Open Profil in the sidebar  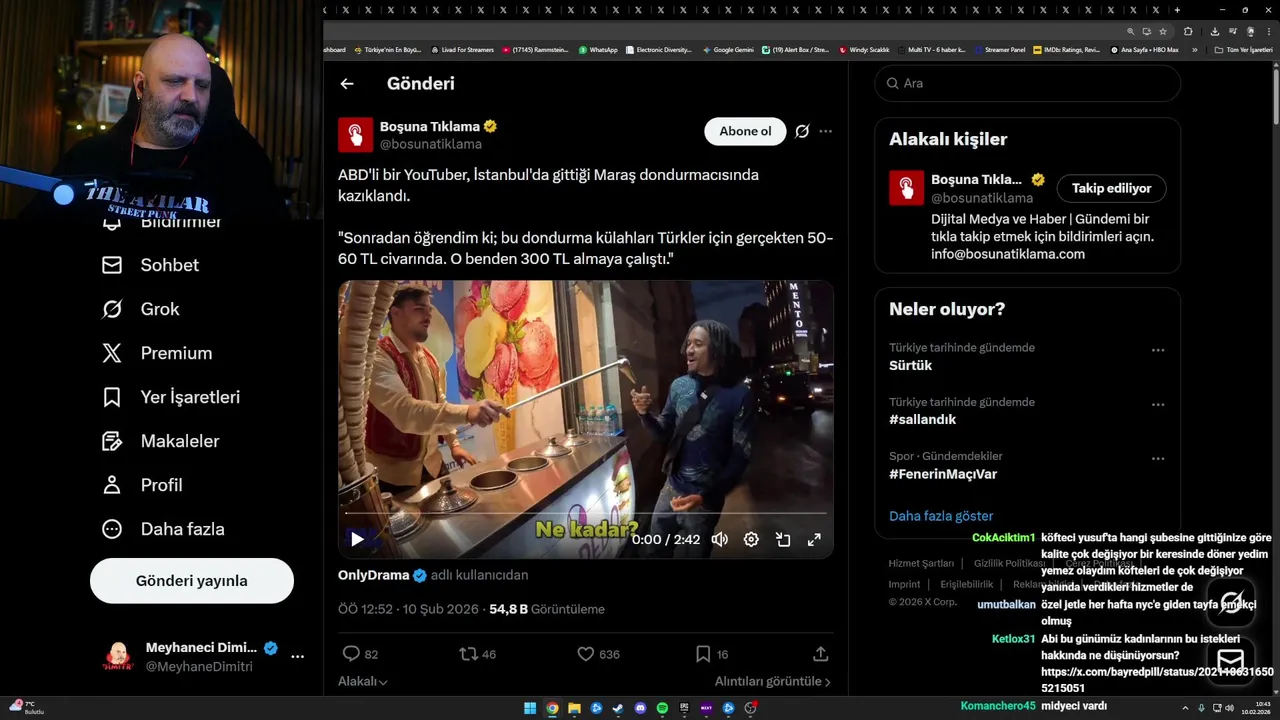(x=142, y=485)
